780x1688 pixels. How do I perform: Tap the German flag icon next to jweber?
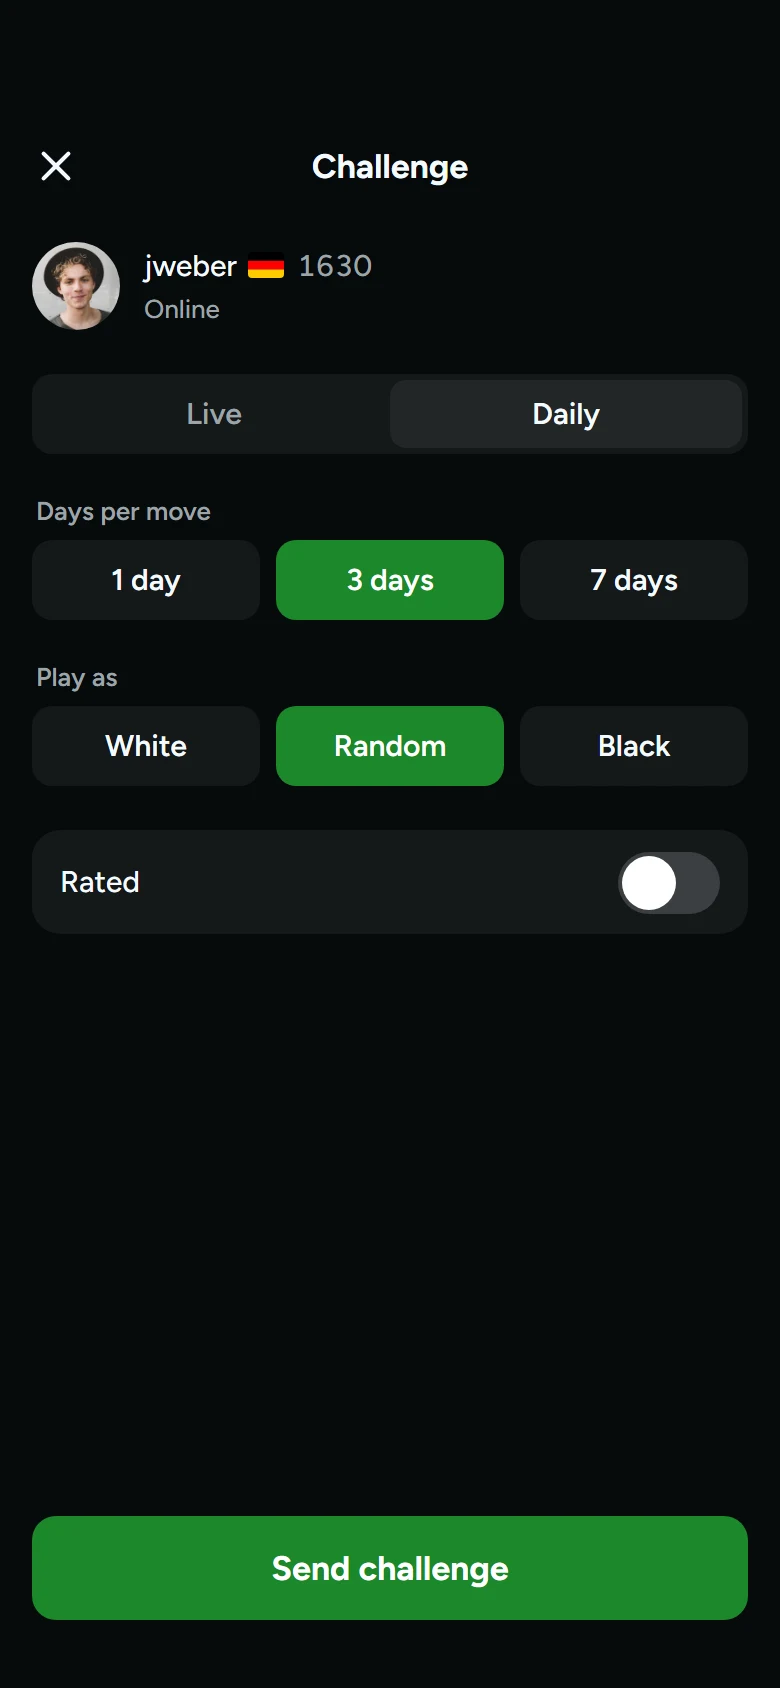tap(266, 268)
